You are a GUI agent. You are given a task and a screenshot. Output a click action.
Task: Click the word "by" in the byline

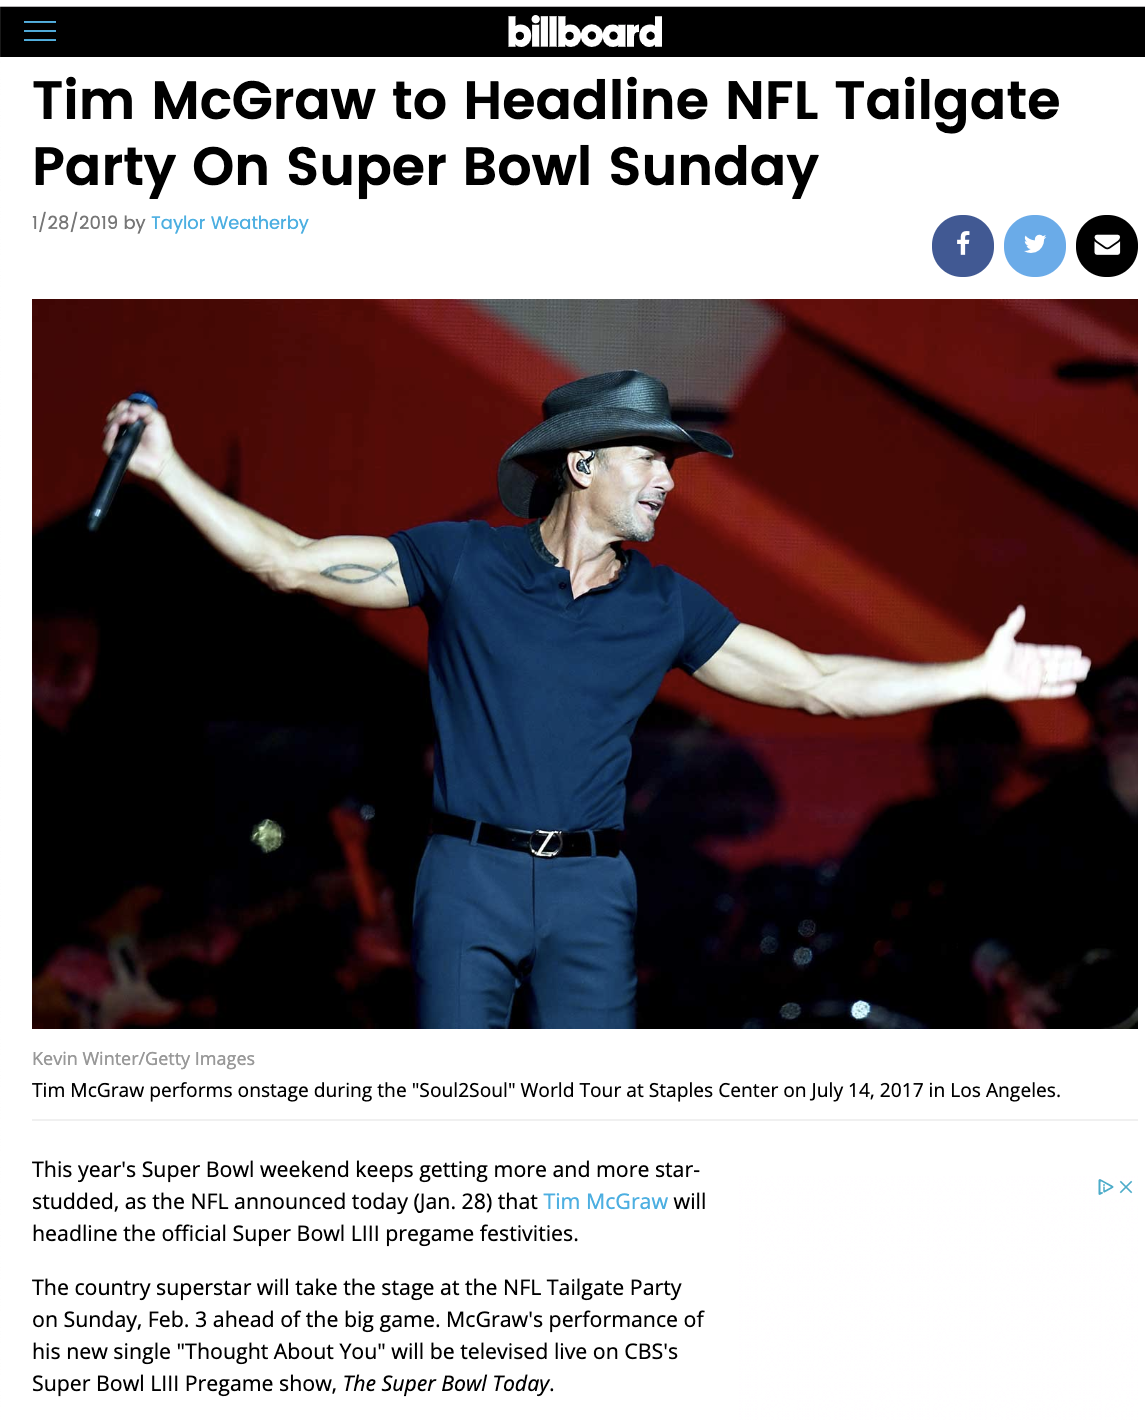[x=134, y=223]
